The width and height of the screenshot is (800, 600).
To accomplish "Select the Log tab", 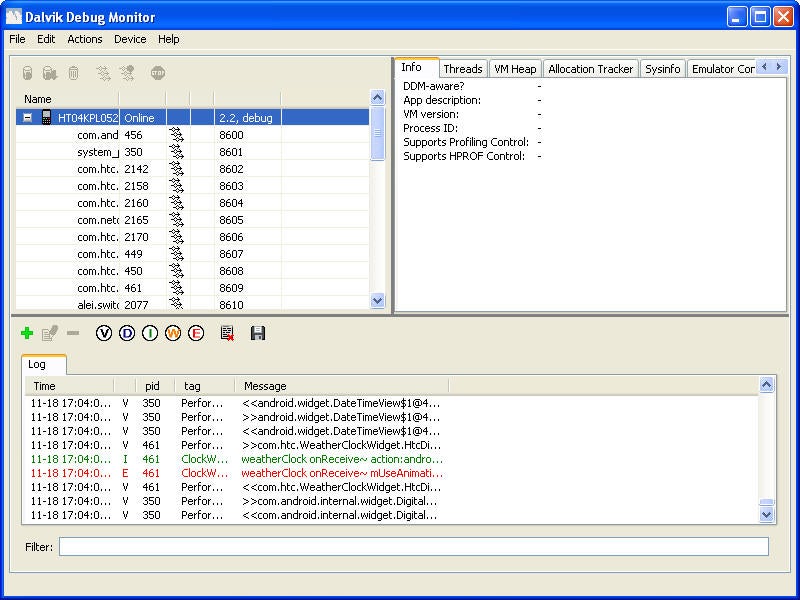I will [x=43, y=364].
